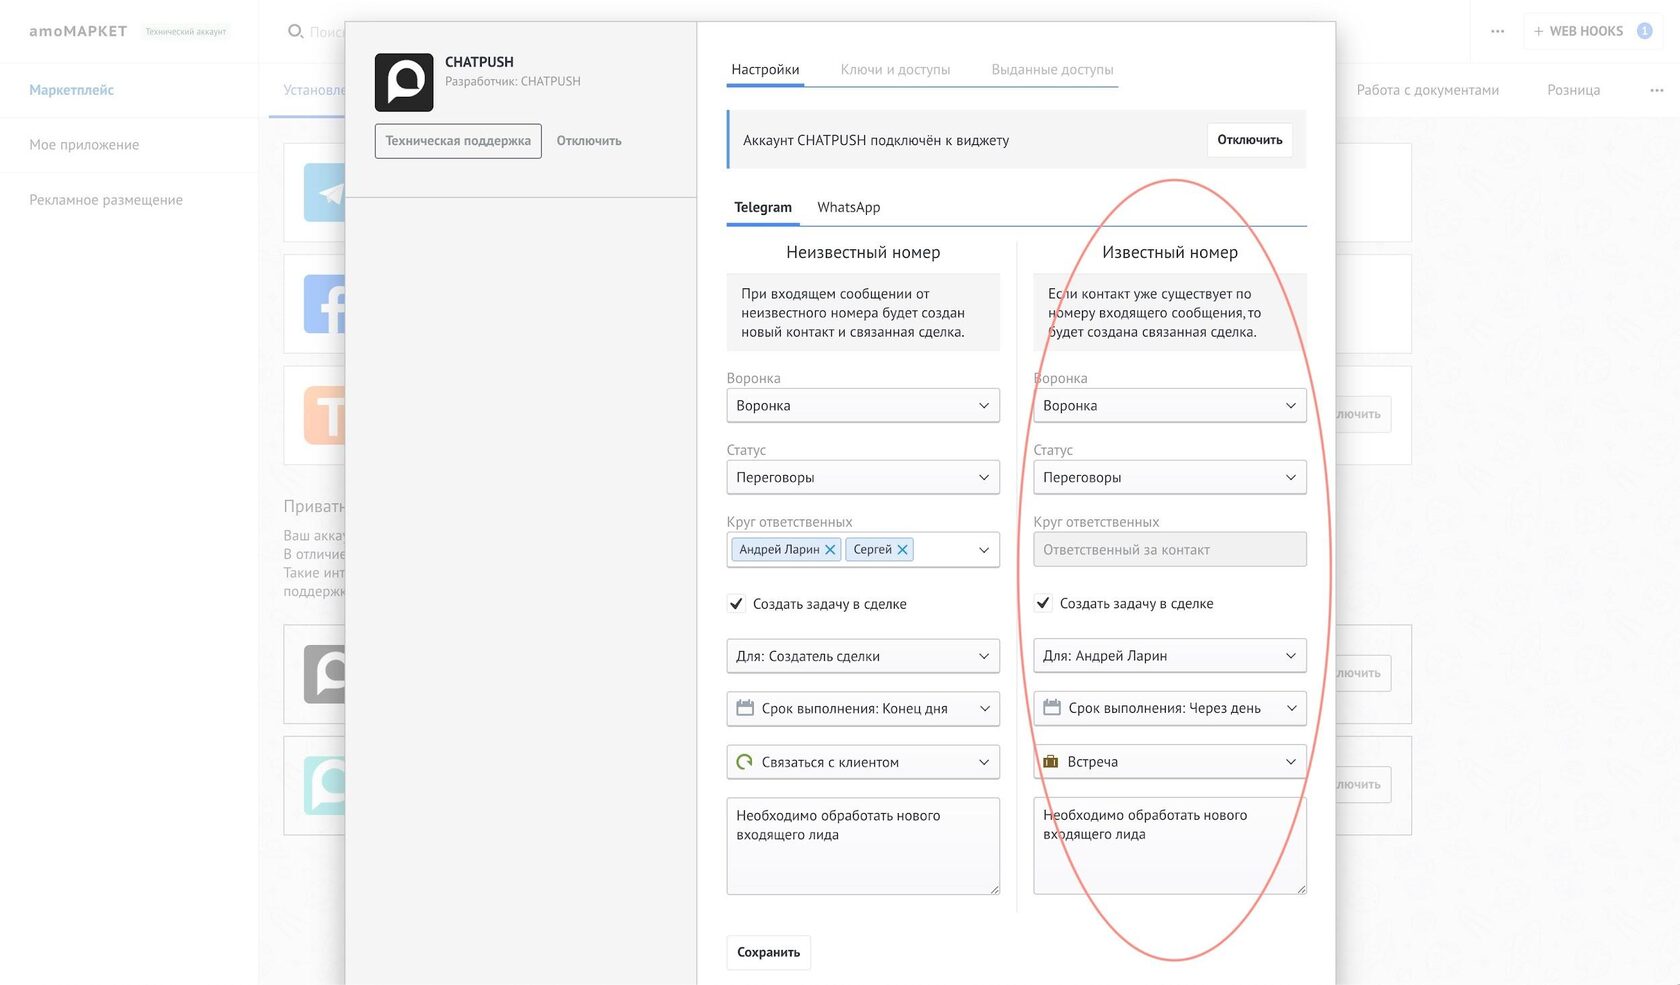Click the CHATPUSH widget logo
Screen dimensions: 1680x985
tap(404, 82)
